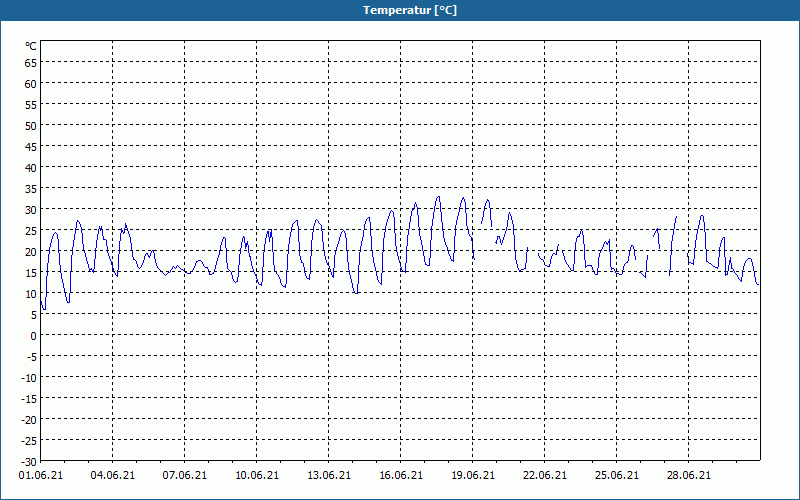Select the -30 y-axis value

(29, 462)
